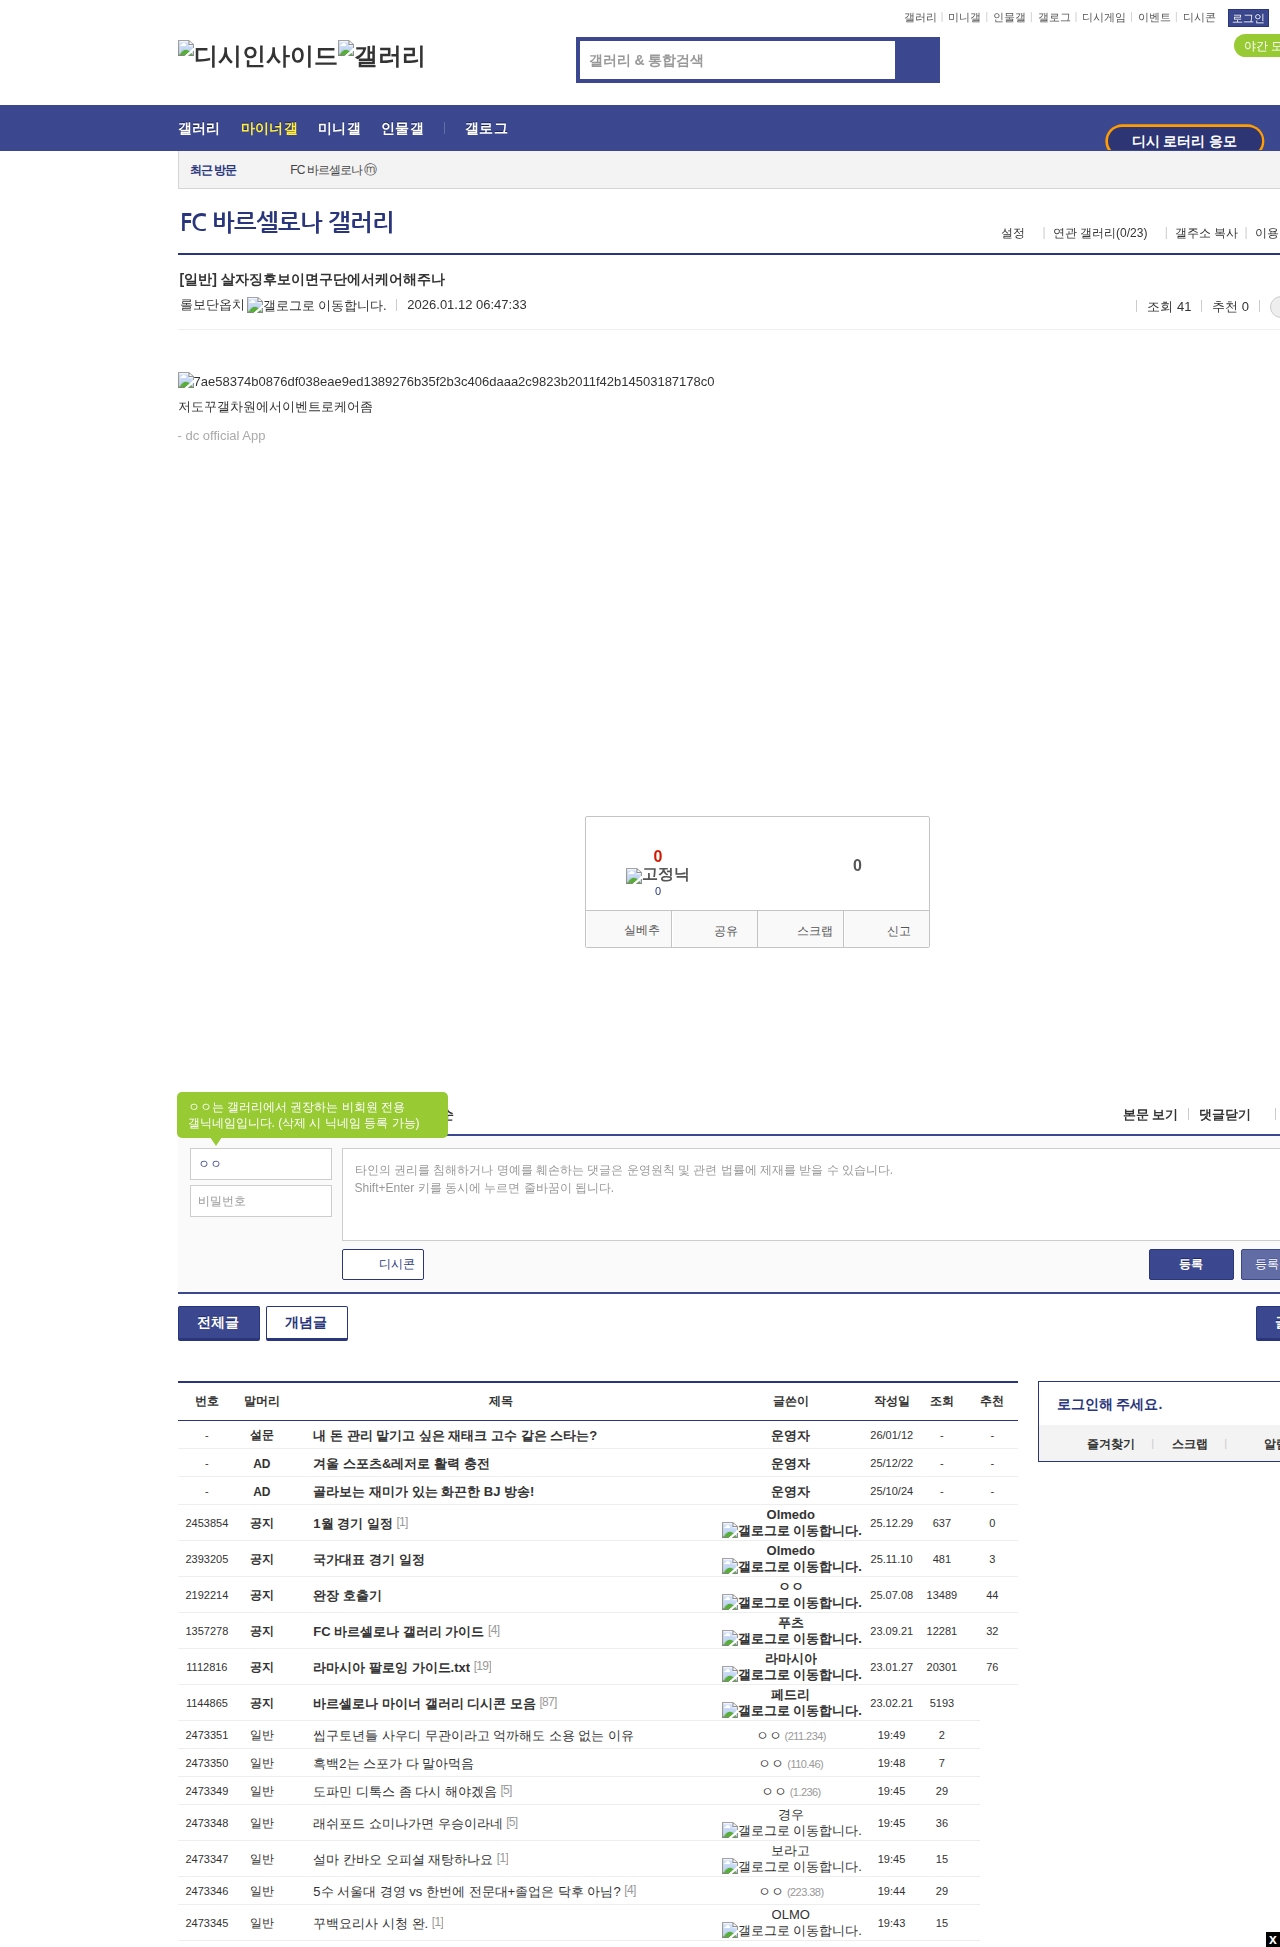The image size is (1280, 1947).
Task: Click the blue search button beside the search field
Action: (918, 60)
